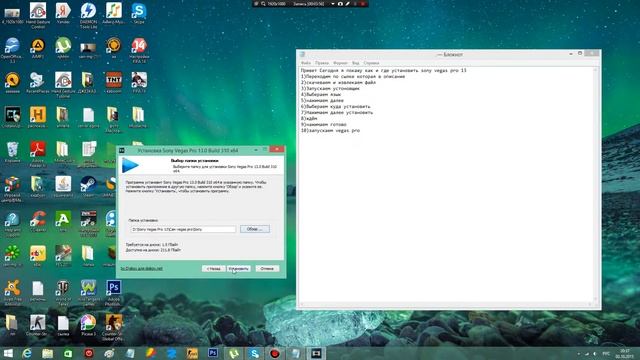
Task: Open the Recycle Bin on the desktop
Action: 12,152
